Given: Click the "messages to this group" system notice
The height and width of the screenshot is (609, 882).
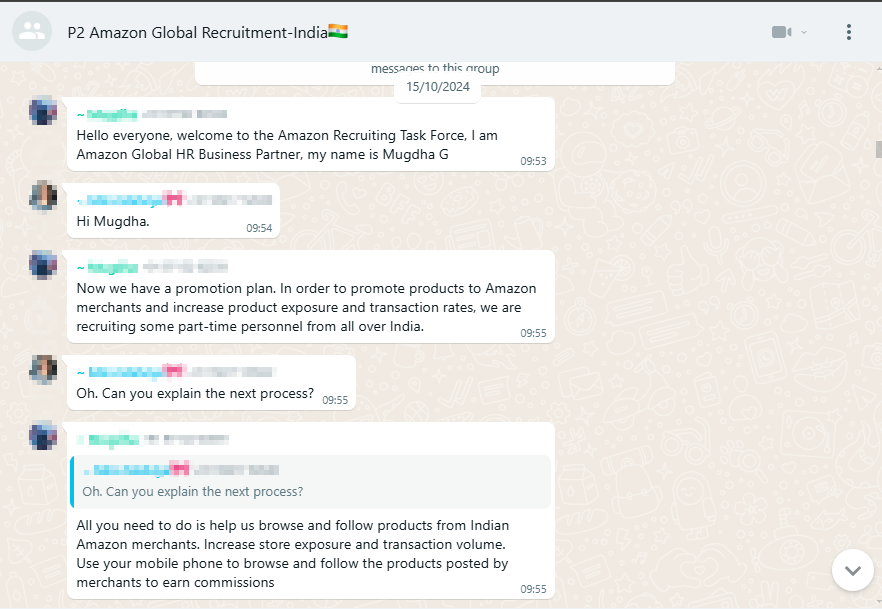Looking at the screenshot, I should (x=435, y=69).
